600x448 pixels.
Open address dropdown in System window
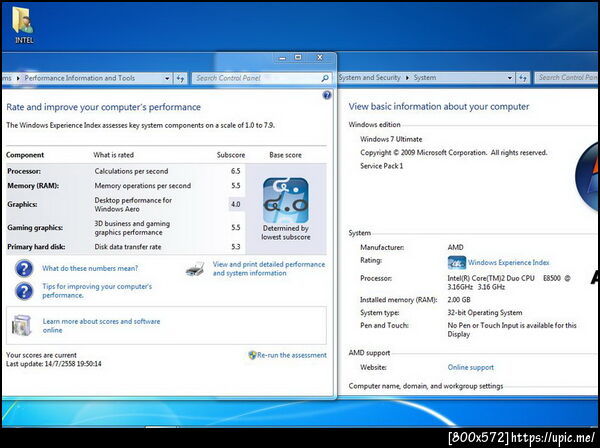(510, 78)
